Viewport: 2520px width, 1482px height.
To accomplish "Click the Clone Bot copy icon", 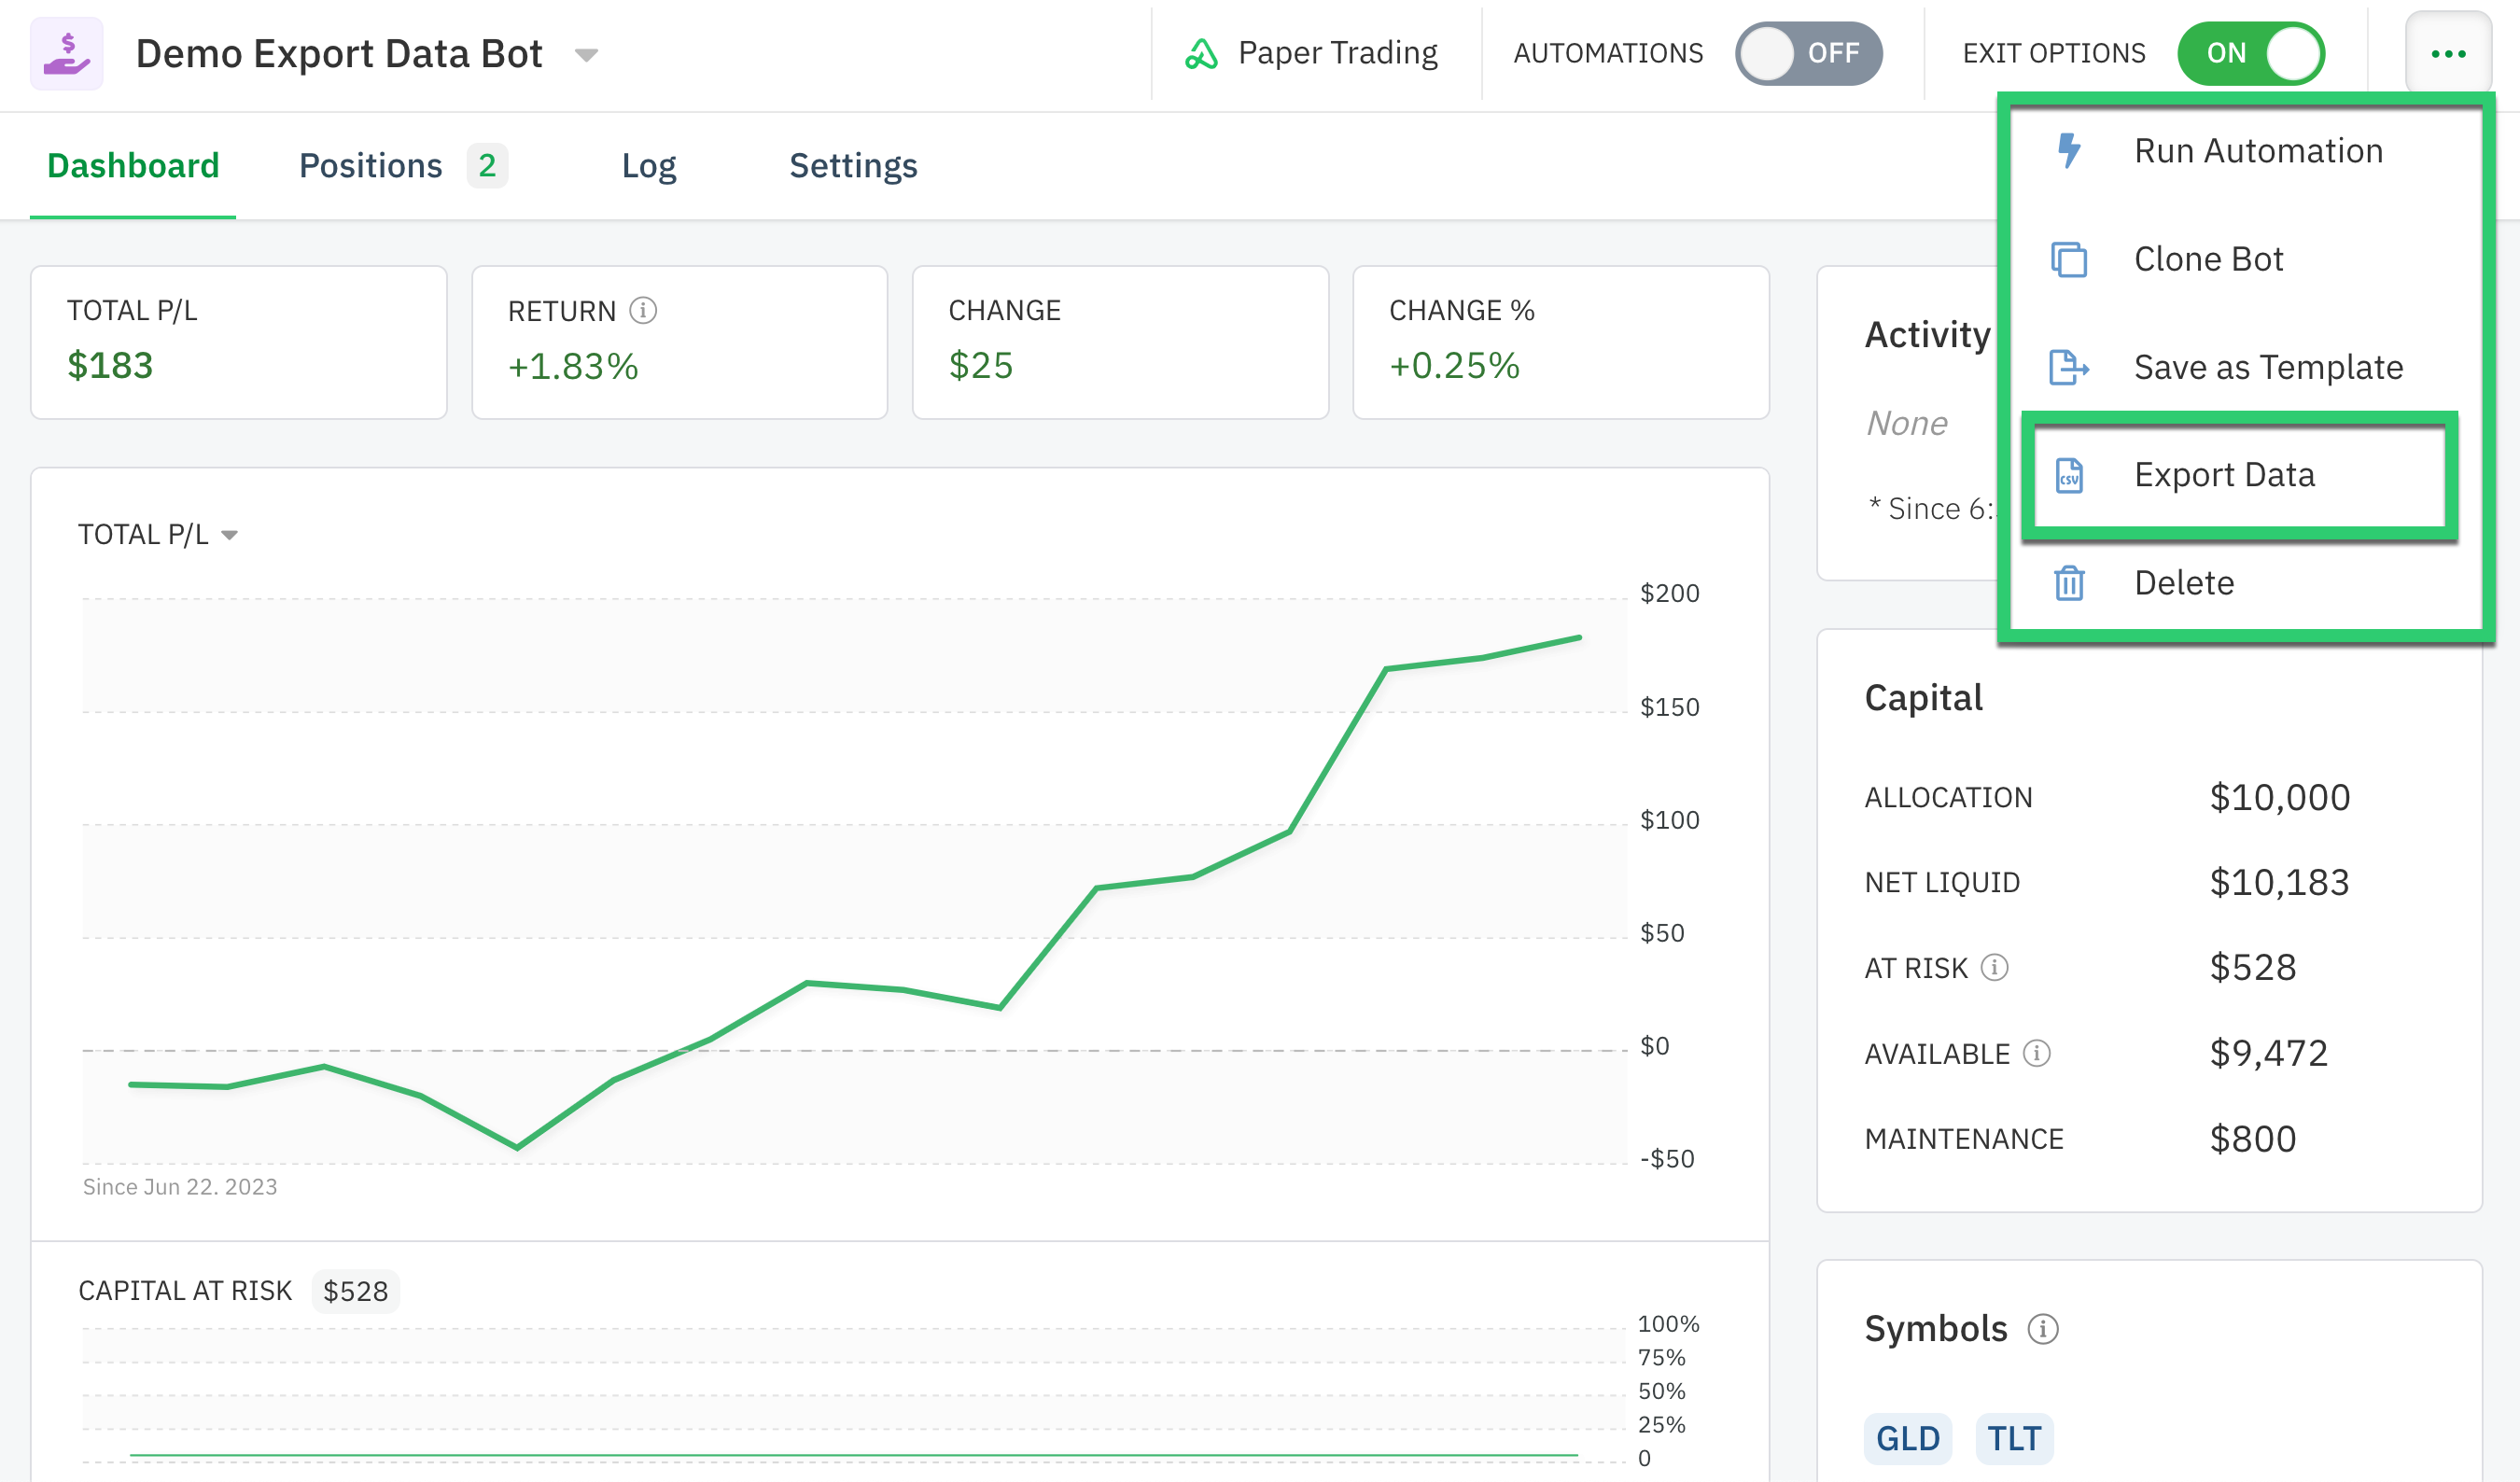I will (2068, 259).
